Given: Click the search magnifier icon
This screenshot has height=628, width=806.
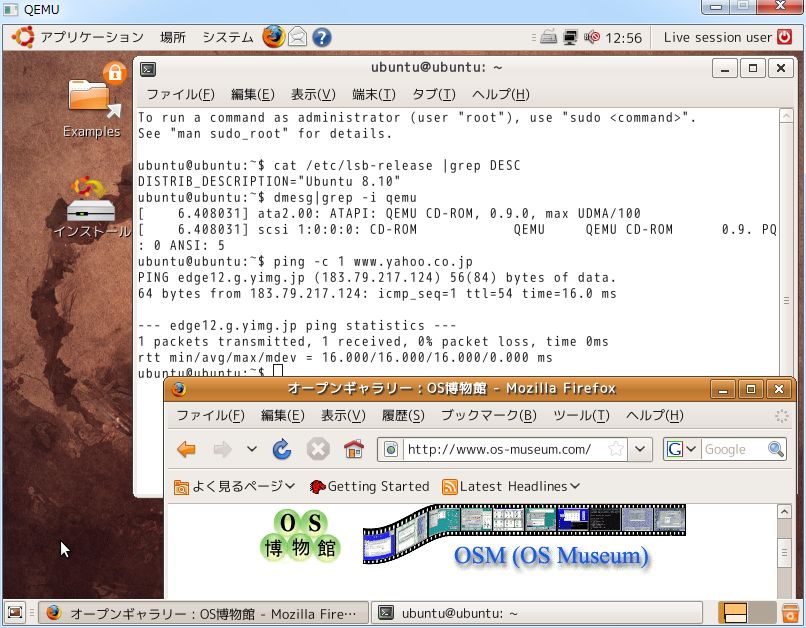Looking at the screenshot, I should (776, 450).
